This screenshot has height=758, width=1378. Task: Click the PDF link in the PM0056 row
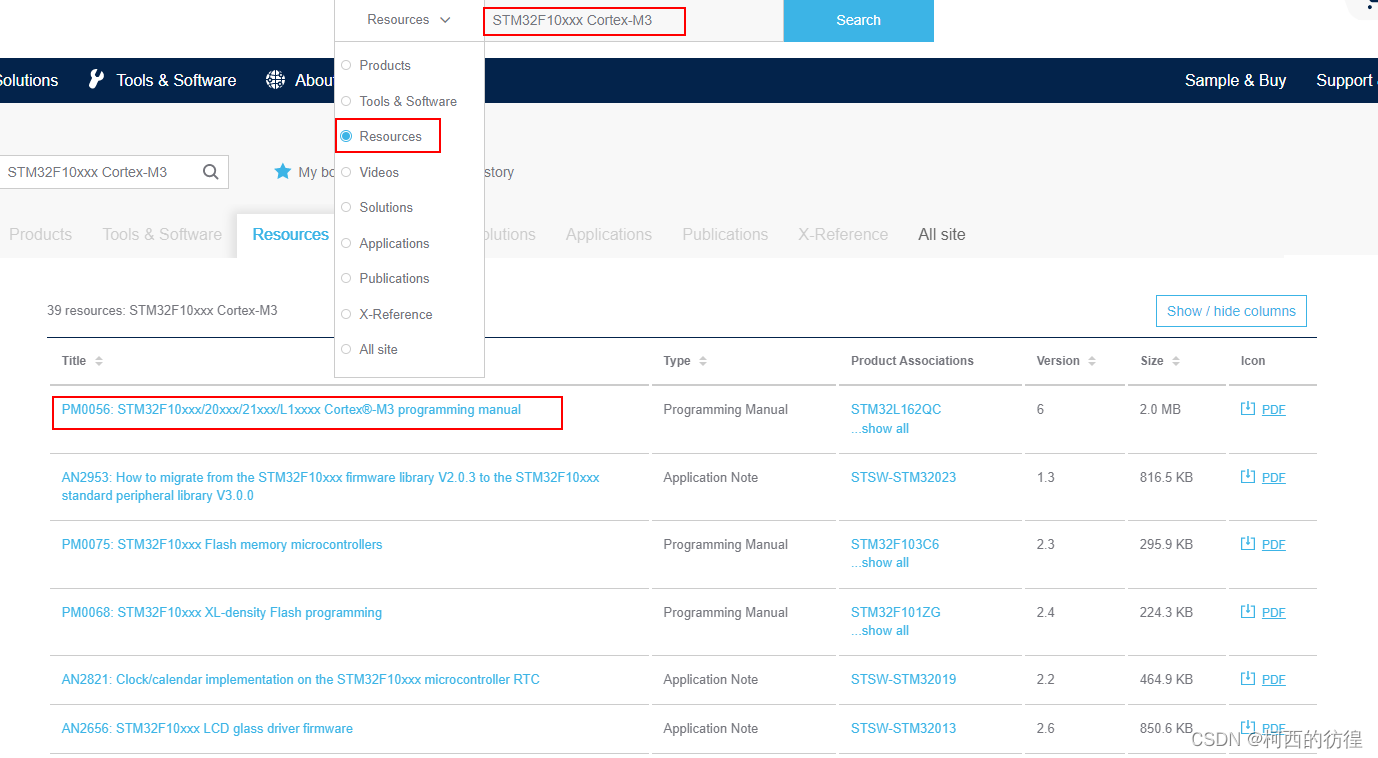1273,410
